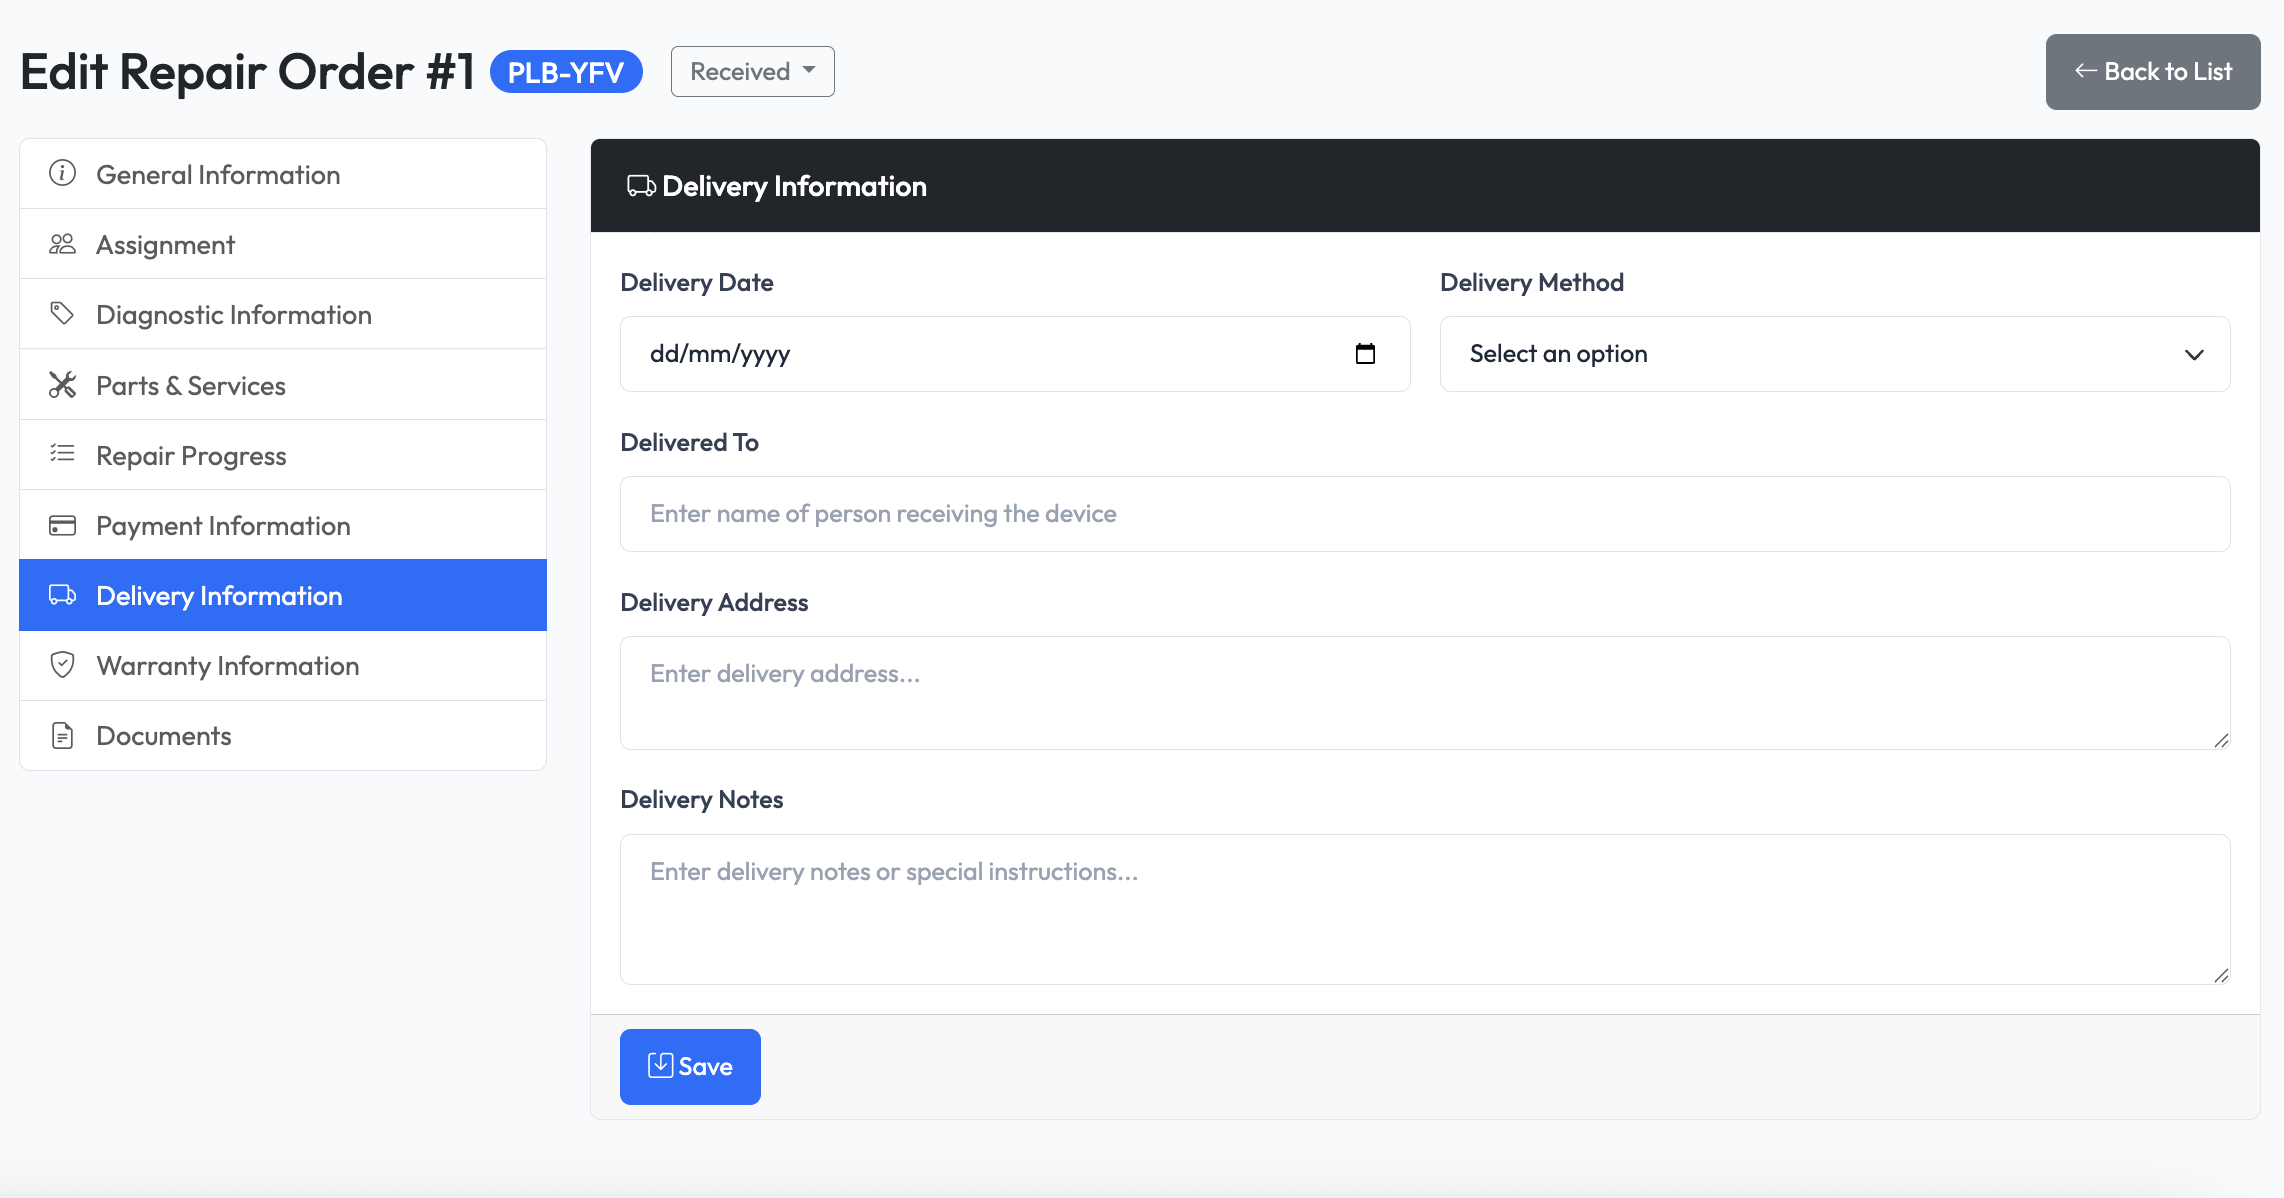Expand the Delivery Method select options
2284x1198 pixels.
click(1834, 353)
